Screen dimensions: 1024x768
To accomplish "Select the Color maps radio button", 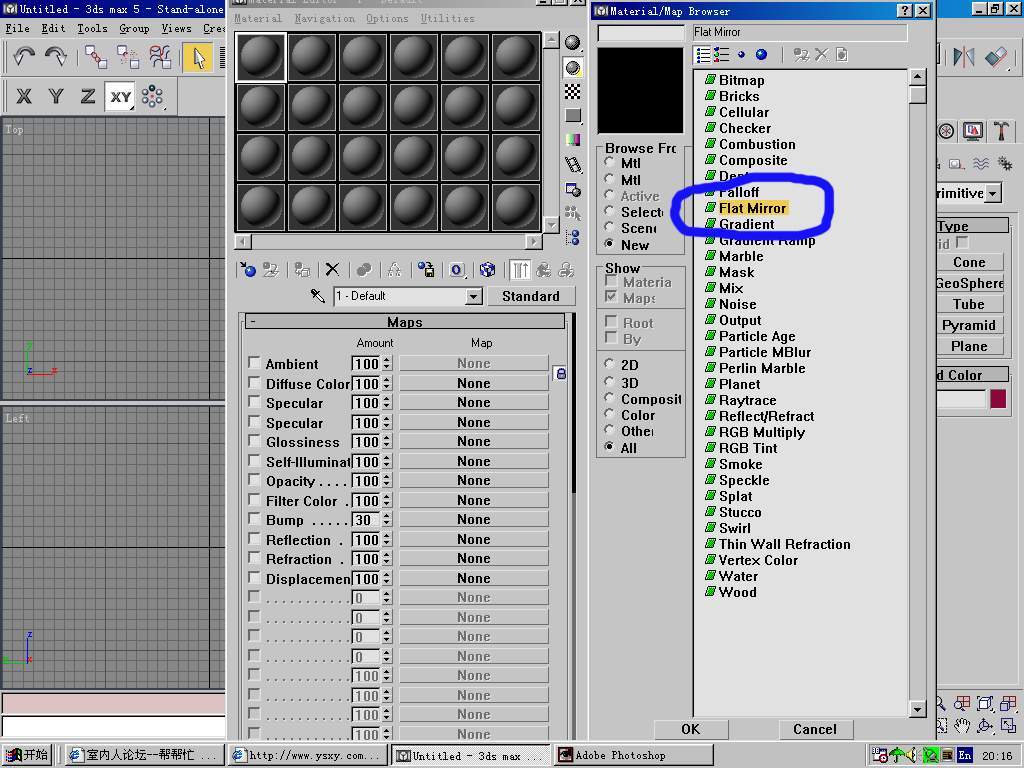I will pyautogui.click(x=609, y=414).
